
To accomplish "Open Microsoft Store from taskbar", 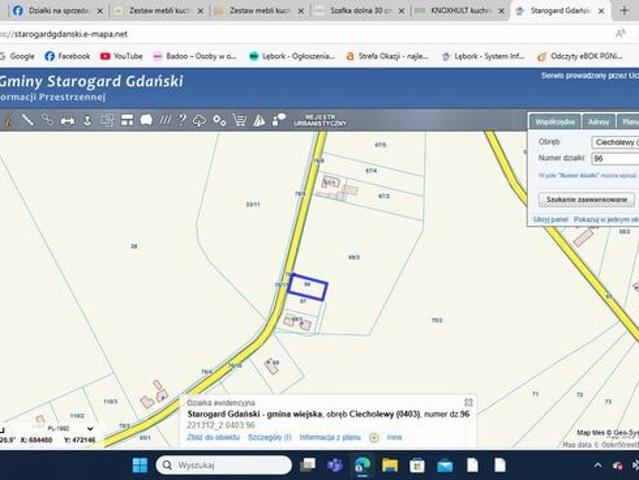I will click(x=417, y=465).
